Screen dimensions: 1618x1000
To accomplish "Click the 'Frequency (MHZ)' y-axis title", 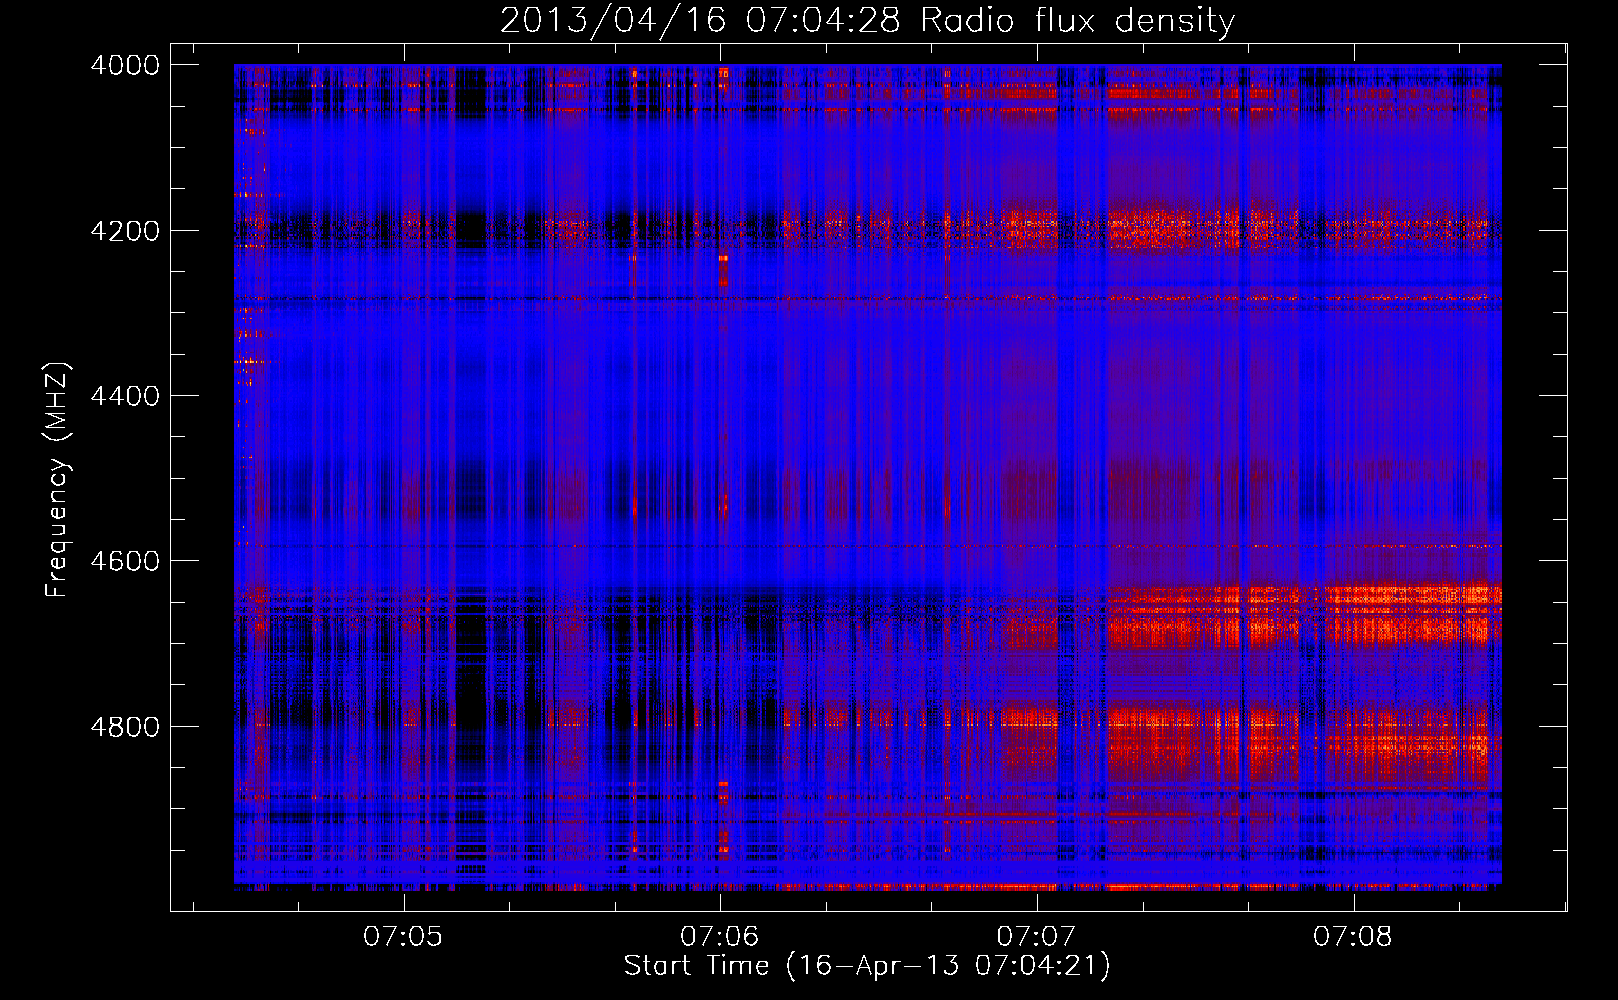I will click(58, 480).
